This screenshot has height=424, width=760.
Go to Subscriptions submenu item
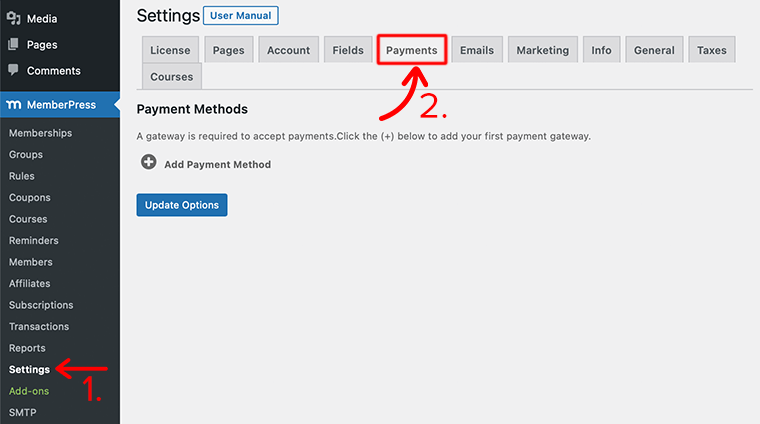click(41, 305)
